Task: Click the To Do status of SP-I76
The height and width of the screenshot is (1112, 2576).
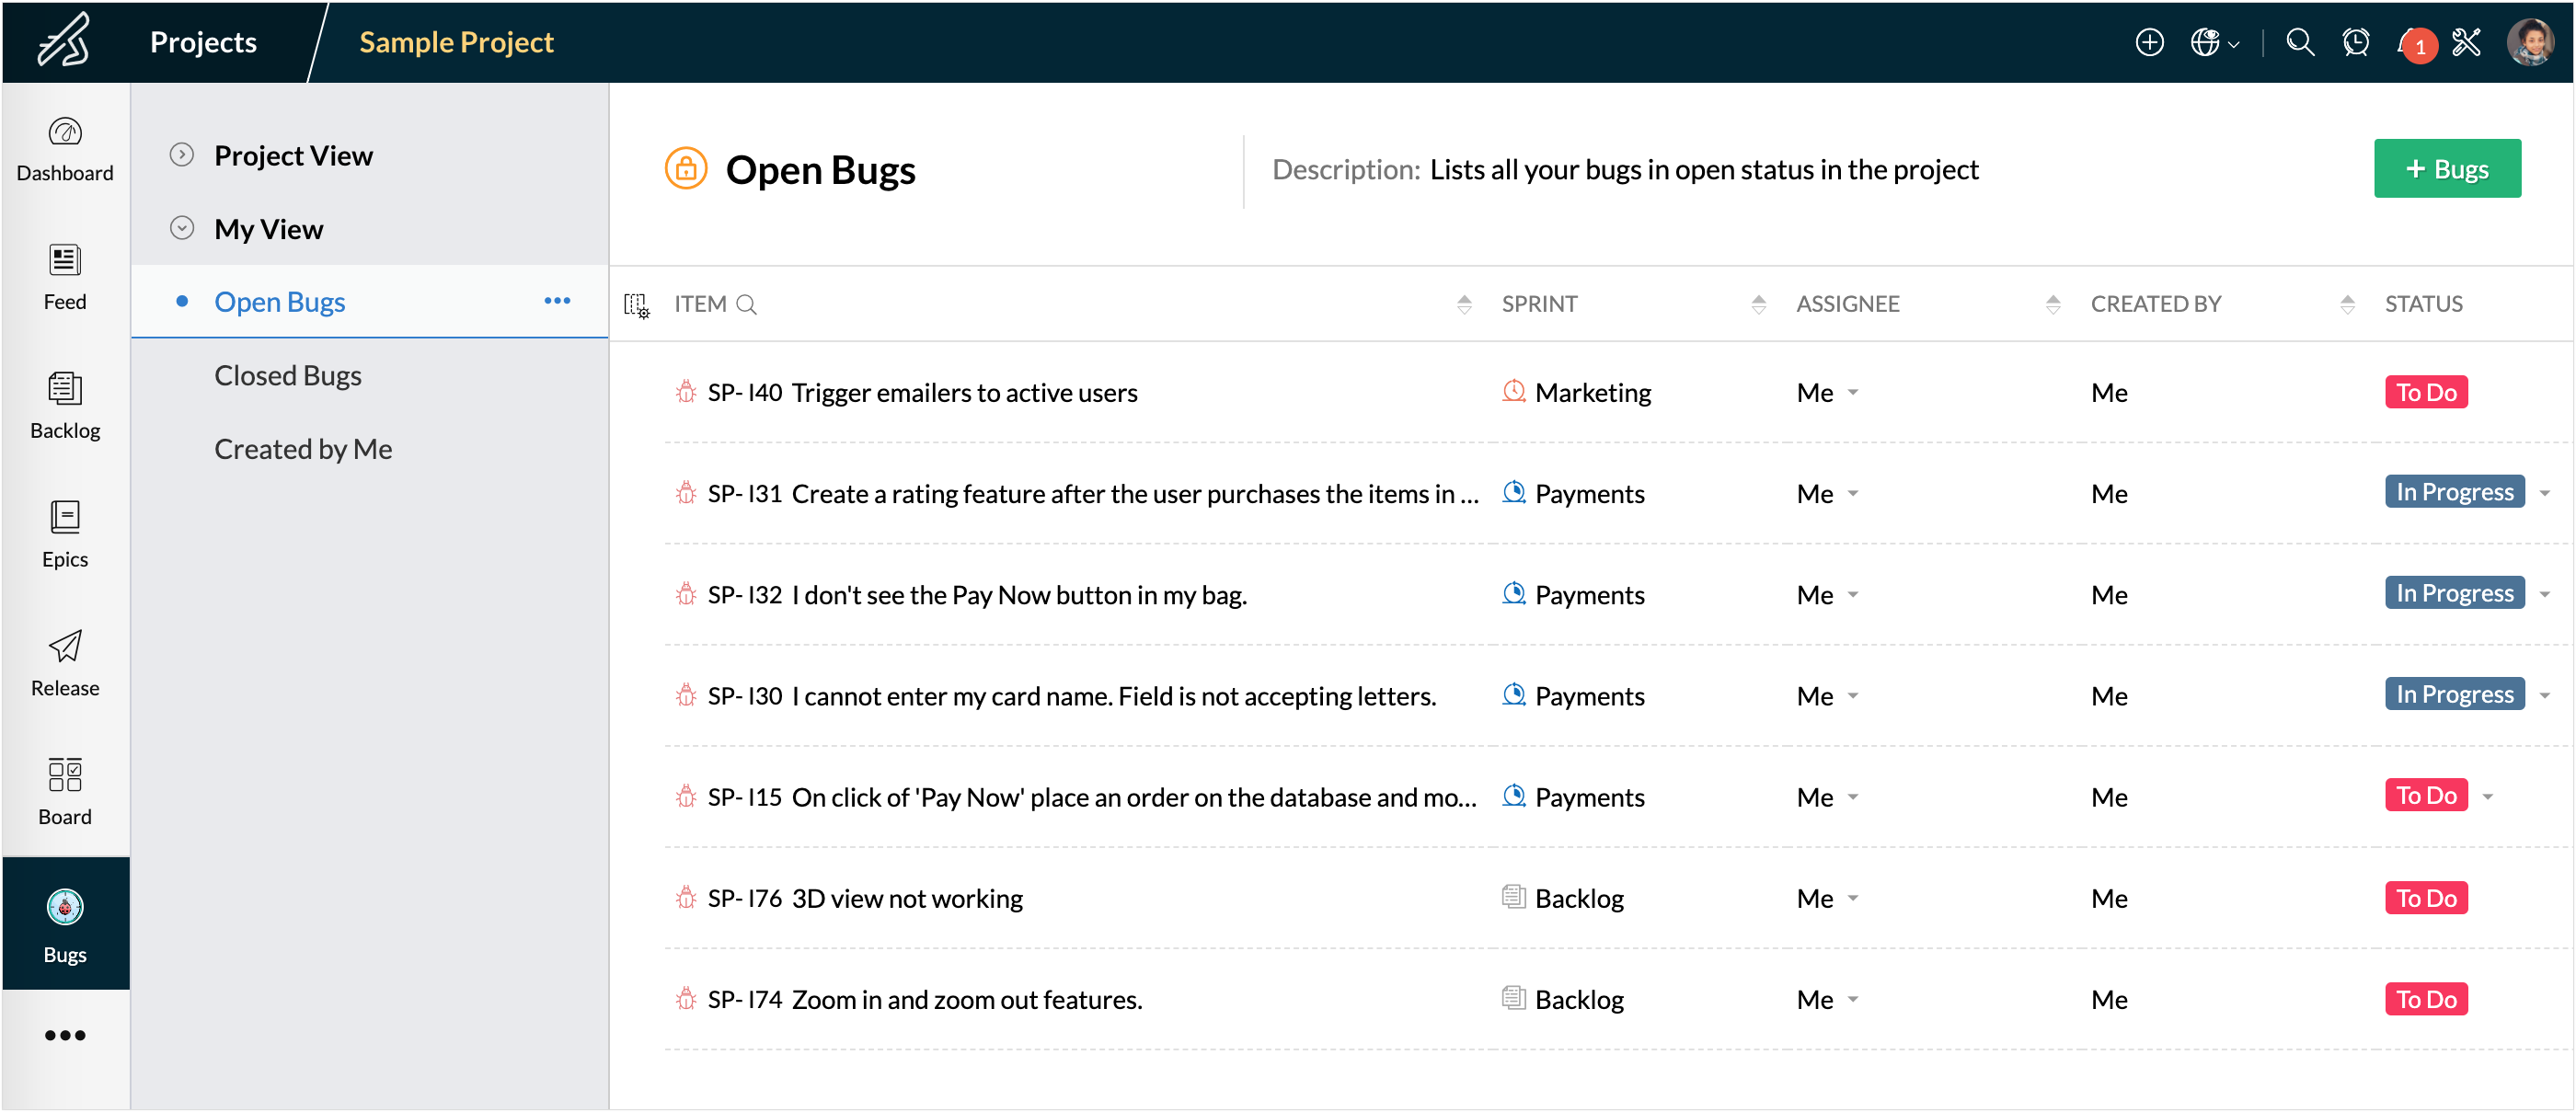Action: [x=2425, y=898]
